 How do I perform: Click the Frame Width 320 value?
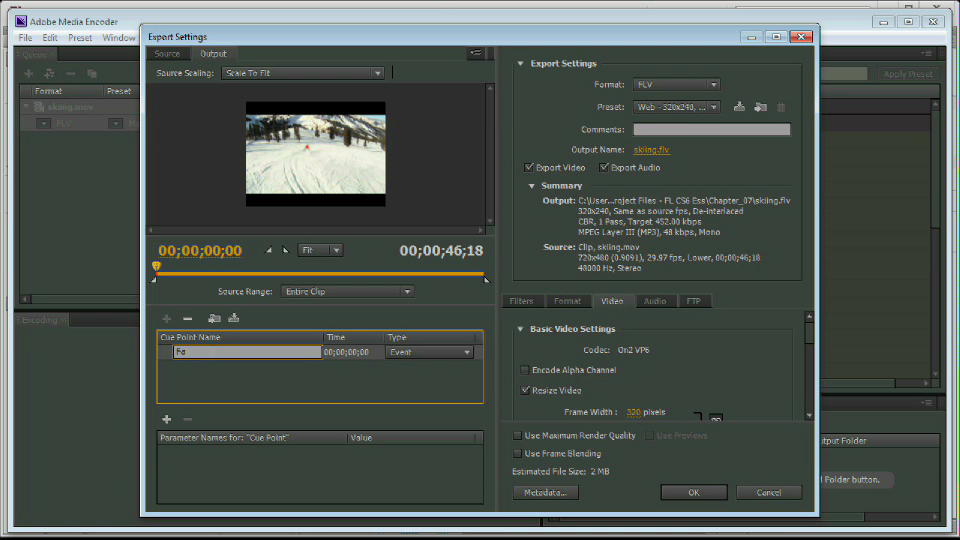point(633,412)
